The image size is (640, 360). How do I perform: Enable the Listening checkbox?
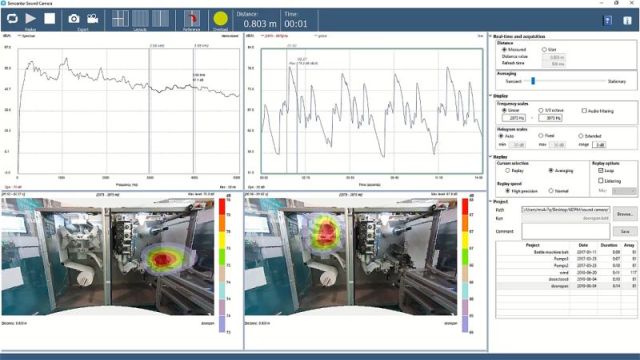click(600, 180)
